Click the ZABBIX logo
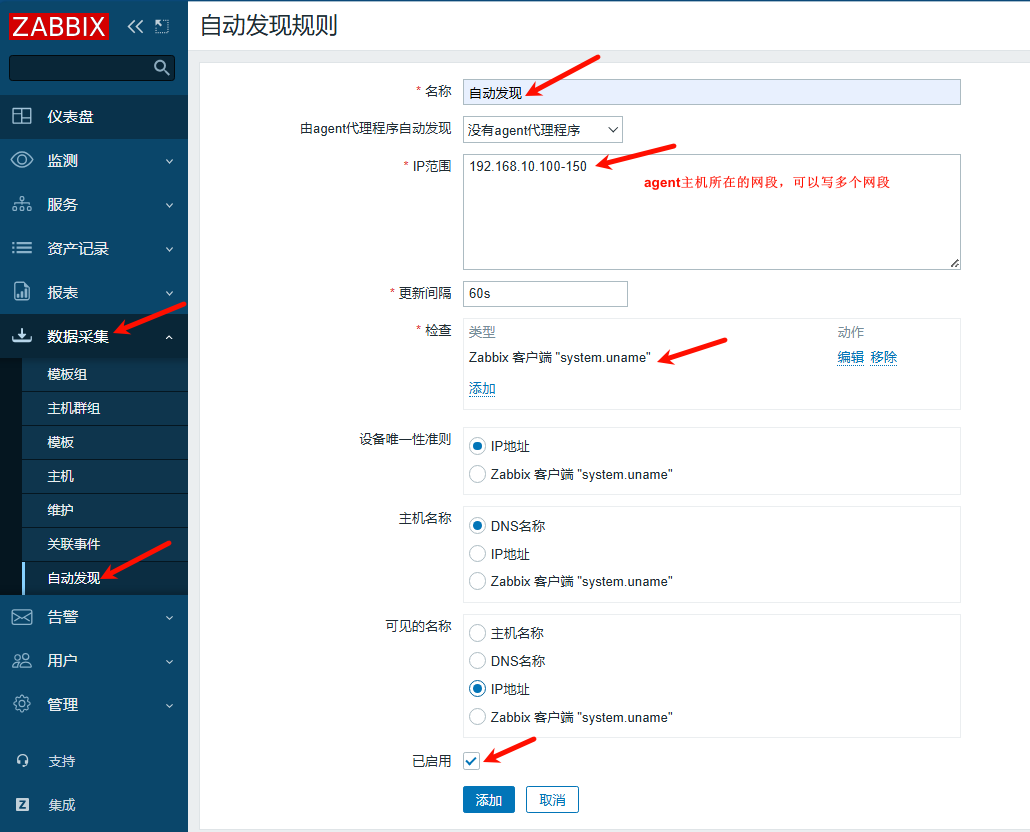 [x=58, y=26]
